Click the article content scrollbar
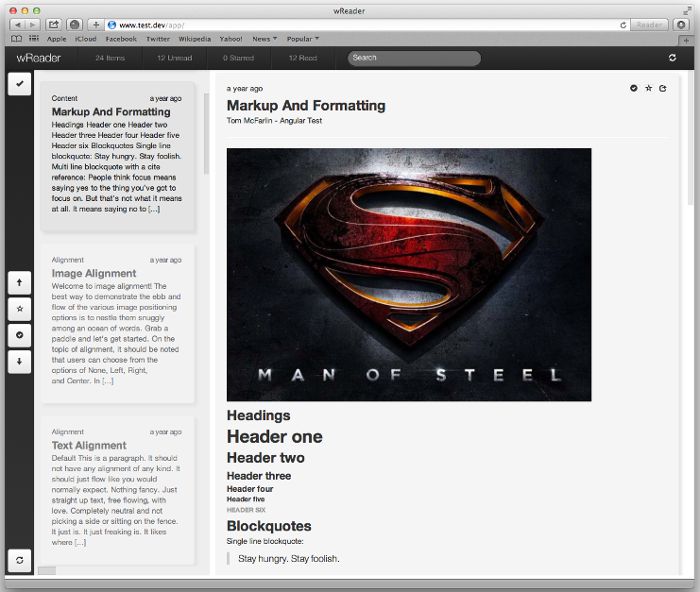700x592 pixels. point(691,138)
